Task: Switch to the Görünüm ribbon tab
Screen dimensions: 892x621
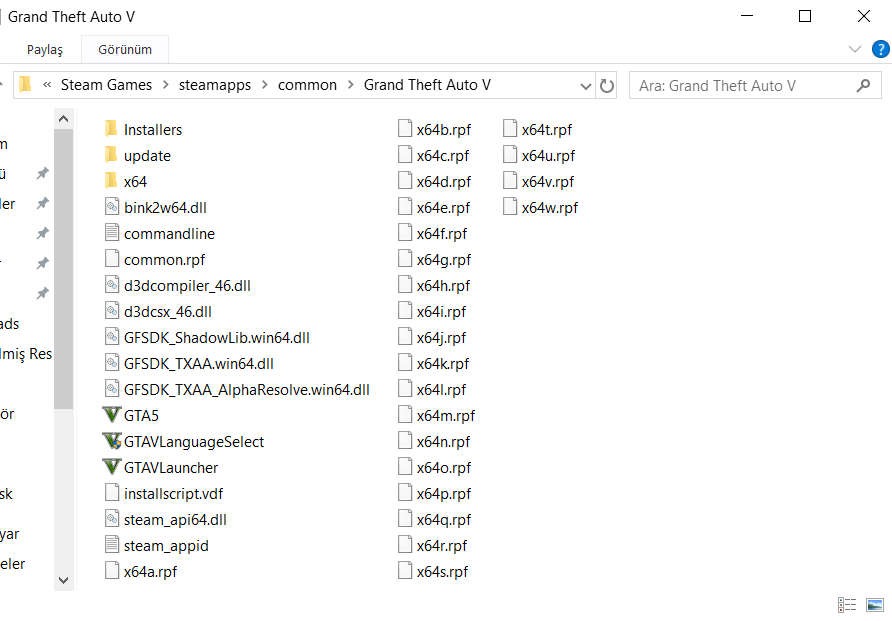Action: (x=124, y=48)
